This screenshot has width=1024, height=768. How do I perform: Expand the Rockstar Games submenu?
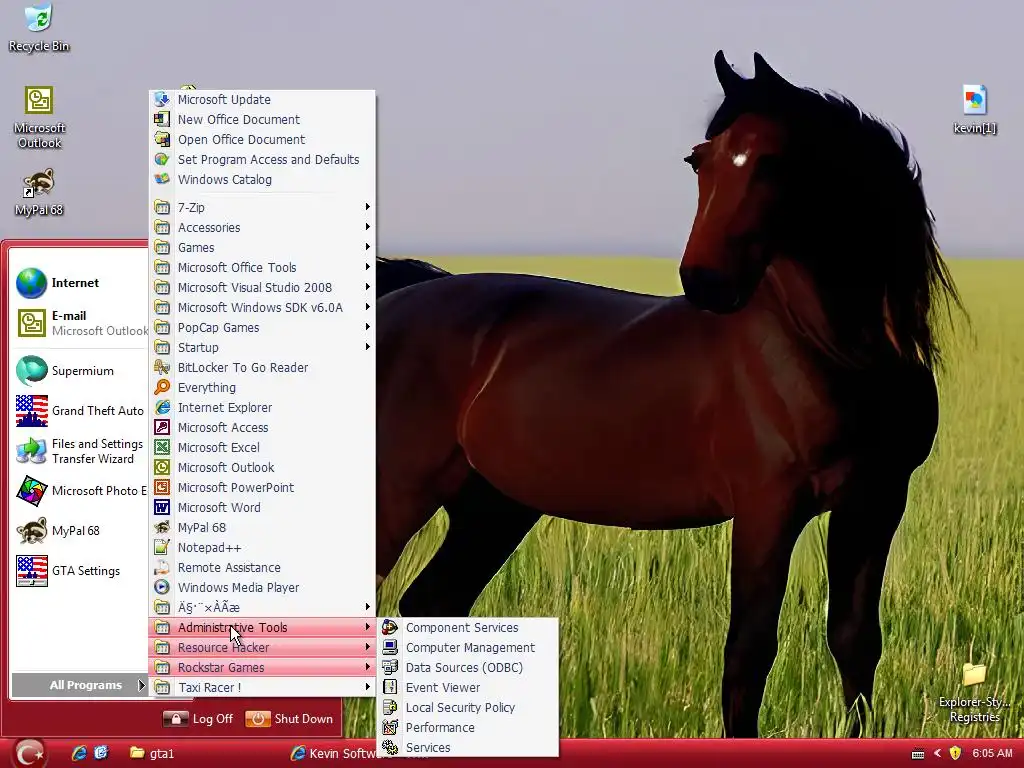coord(263,667)
